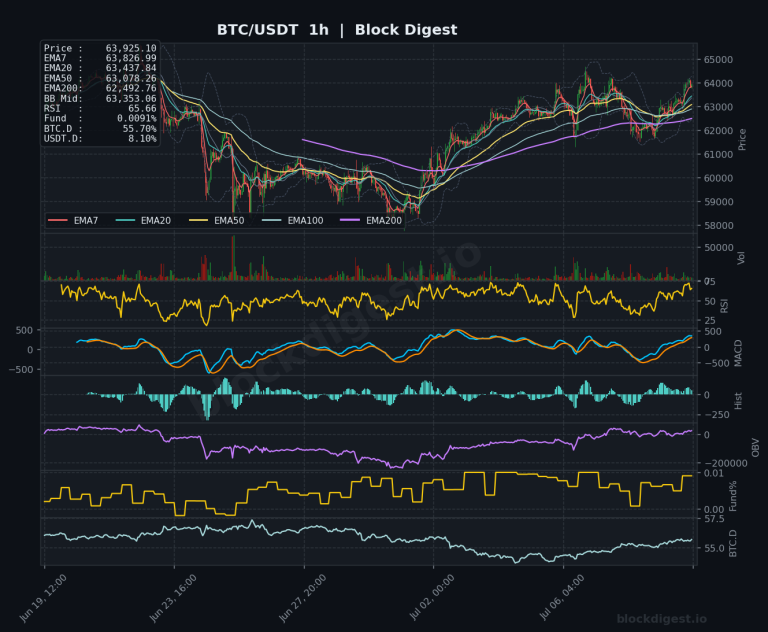Image resolution: width=768 pixels, height=632 pixels.
Task: Click the 'Jul 02, 00:00' date label
Action: (432, 598)
